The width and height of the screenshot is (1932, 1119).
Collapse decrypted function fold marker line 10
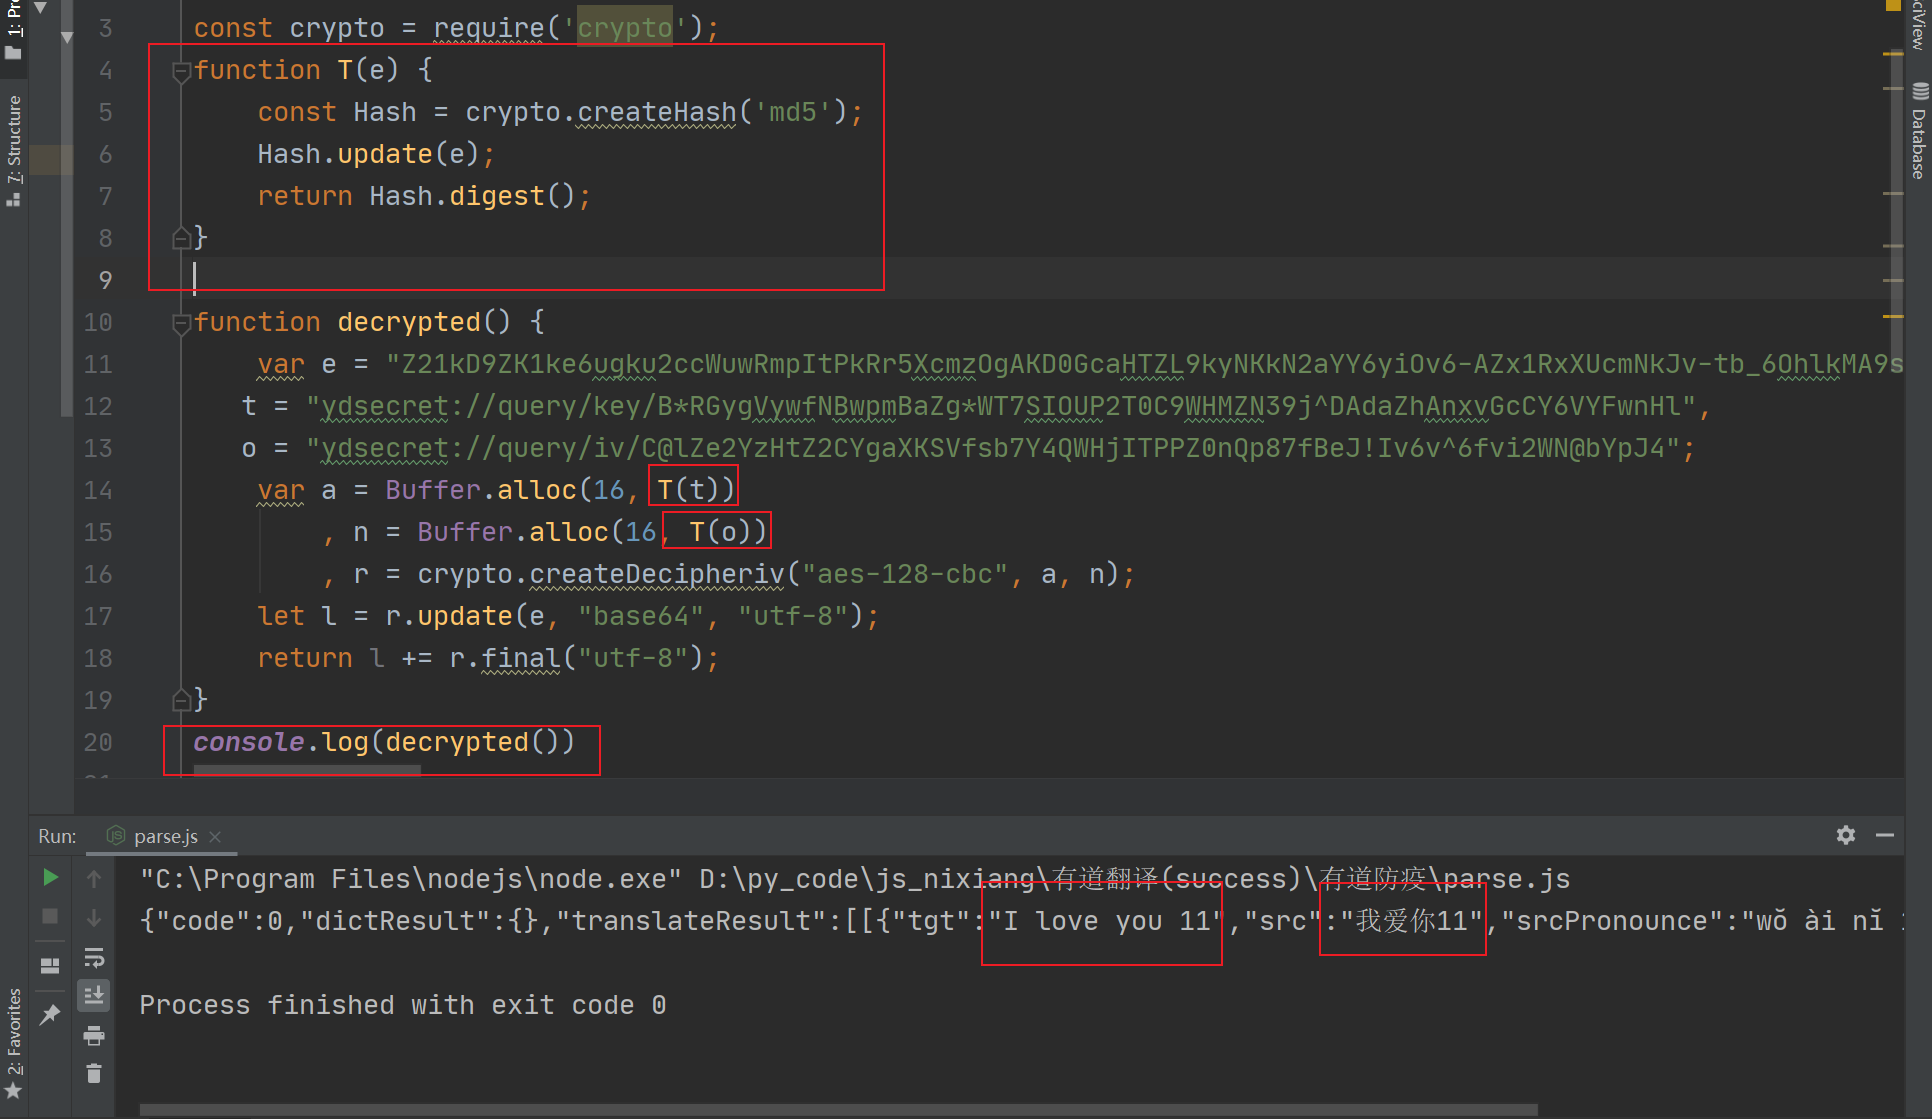(x=181, y=323)
